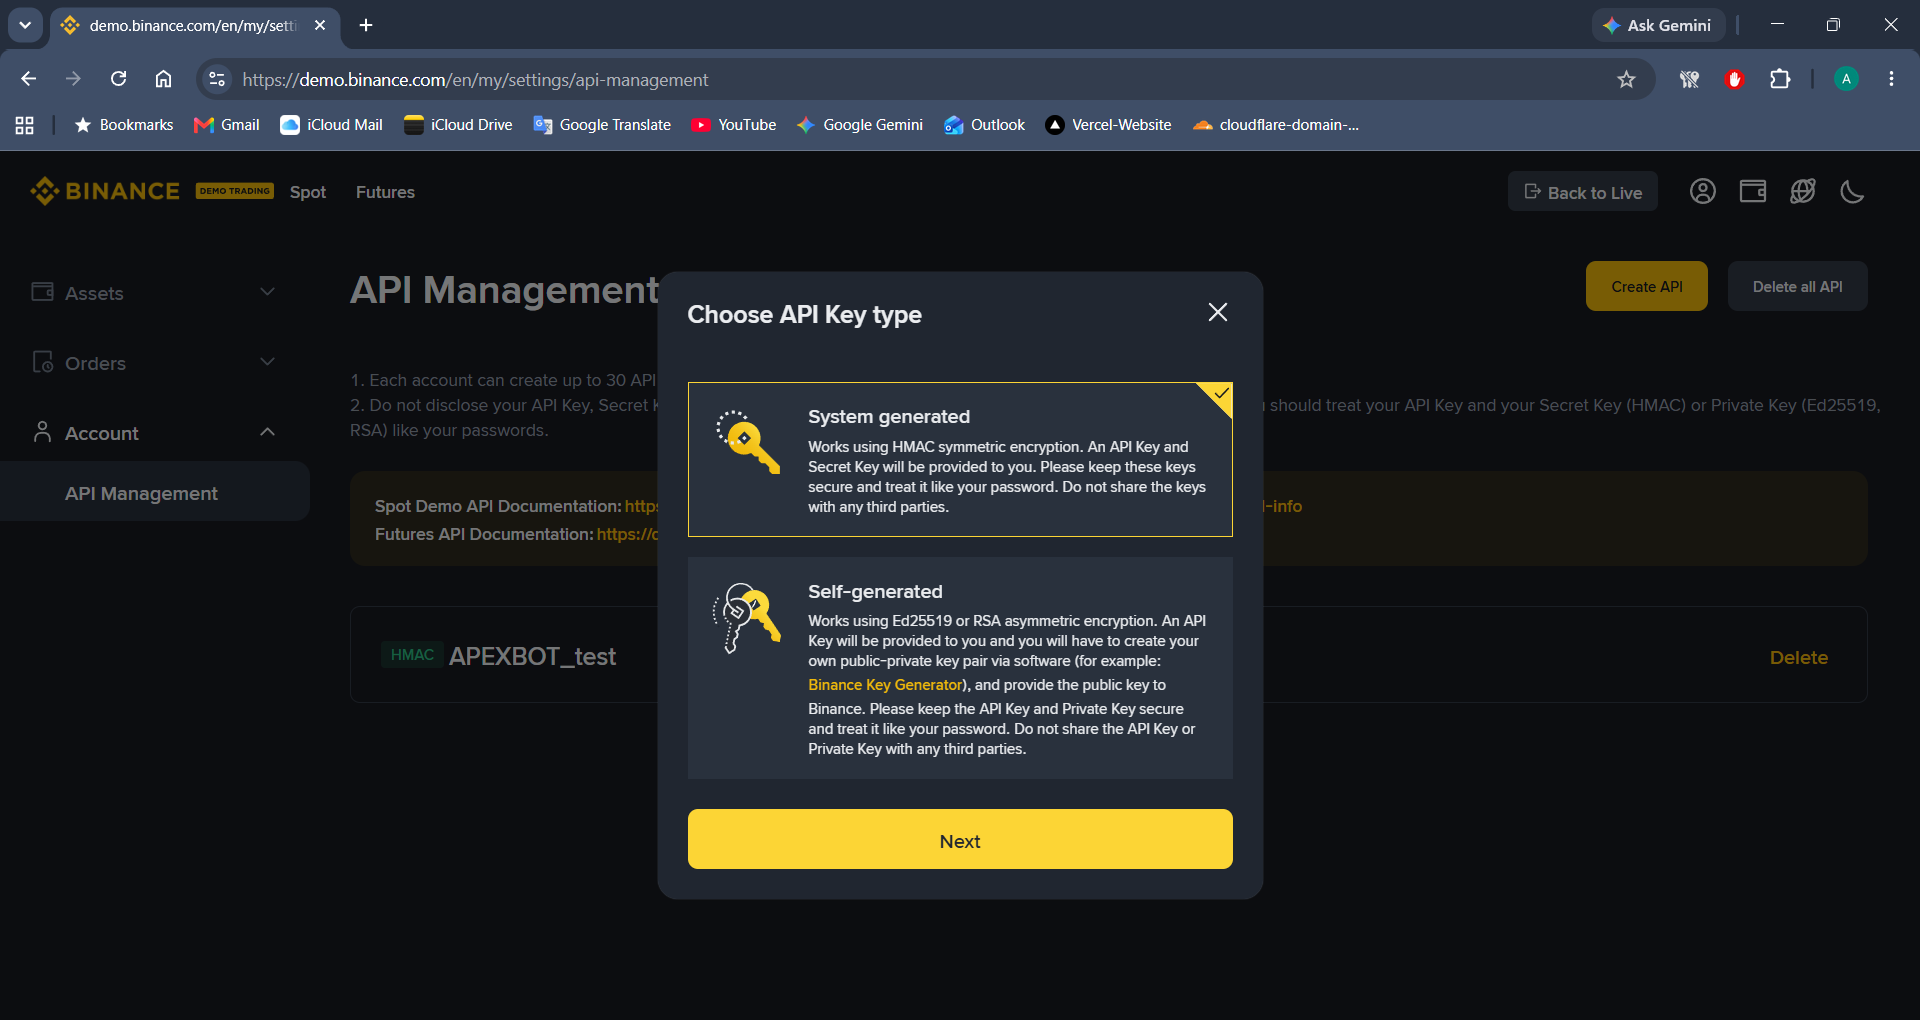
Task: Delete the APEXBOT_test API key
Action: point(1798,657)
